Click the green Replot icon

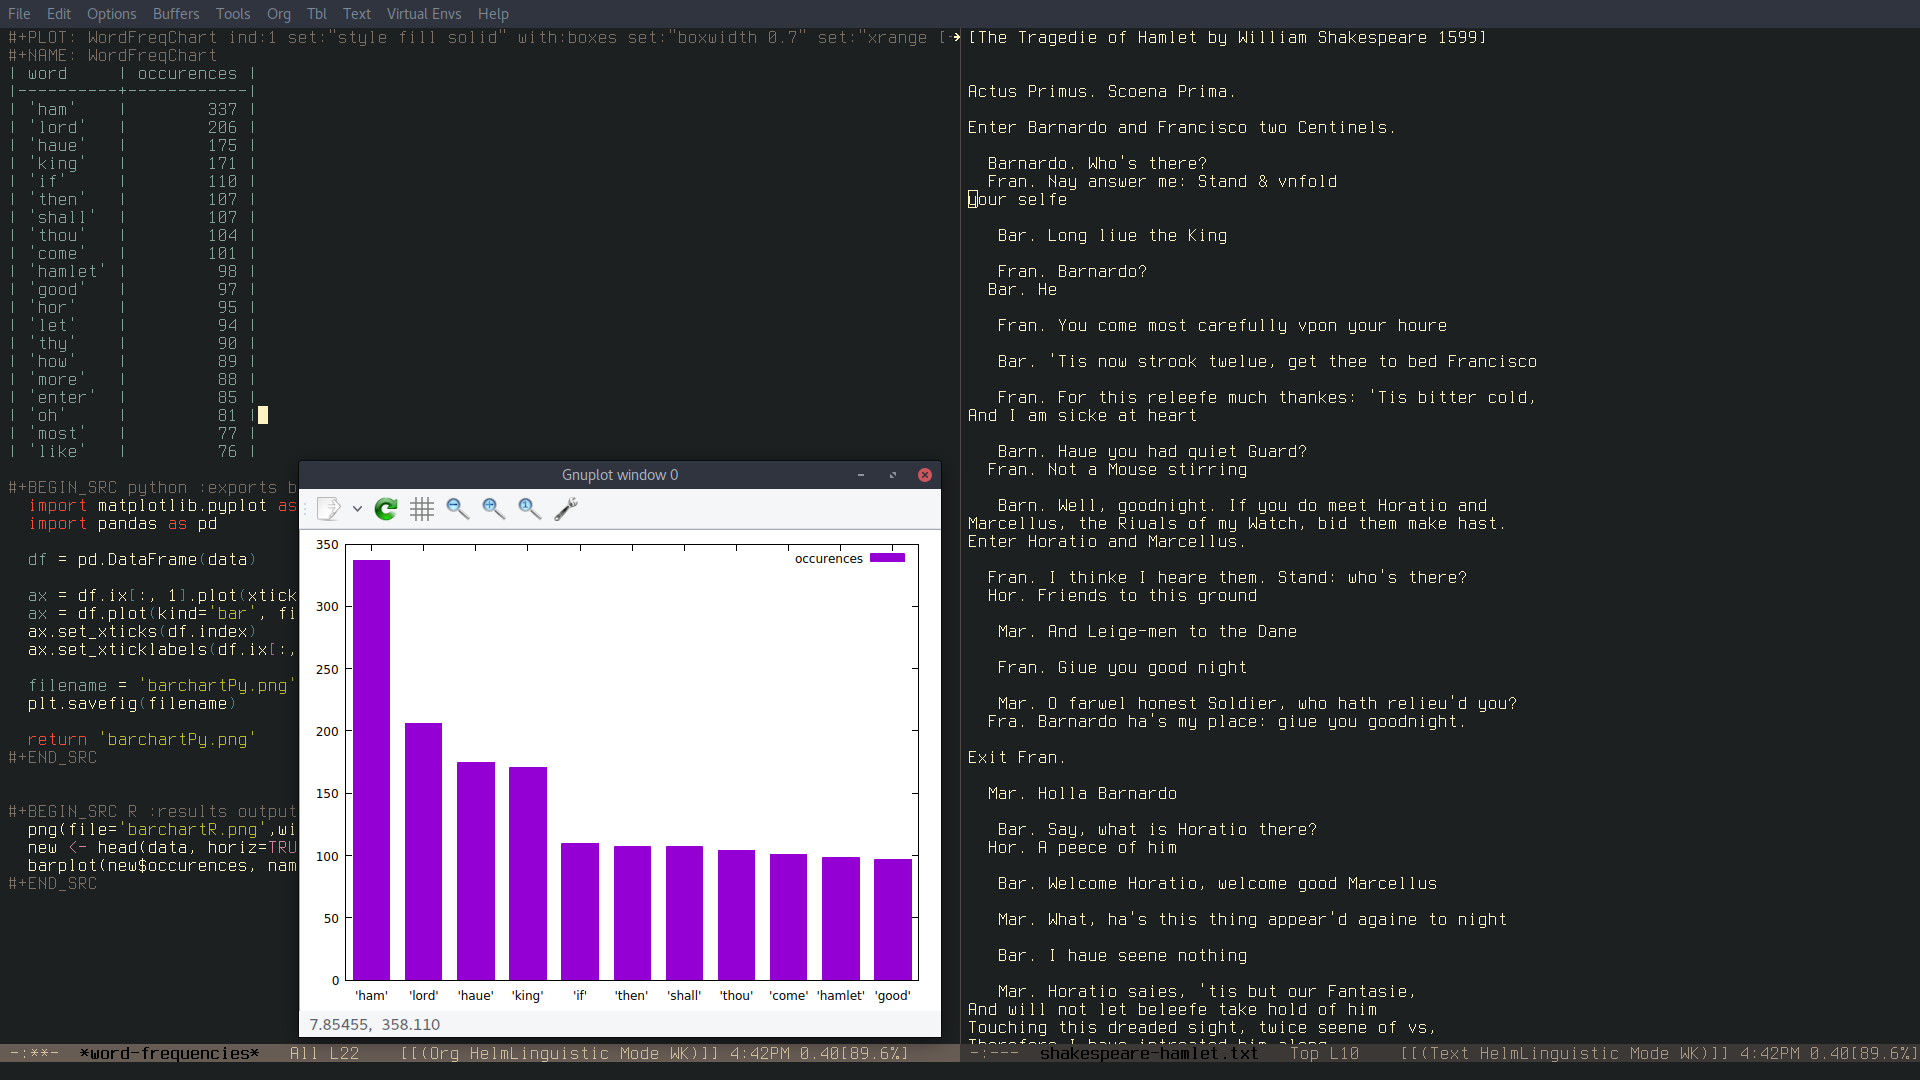pyautogui.click(x=386, y=509)
